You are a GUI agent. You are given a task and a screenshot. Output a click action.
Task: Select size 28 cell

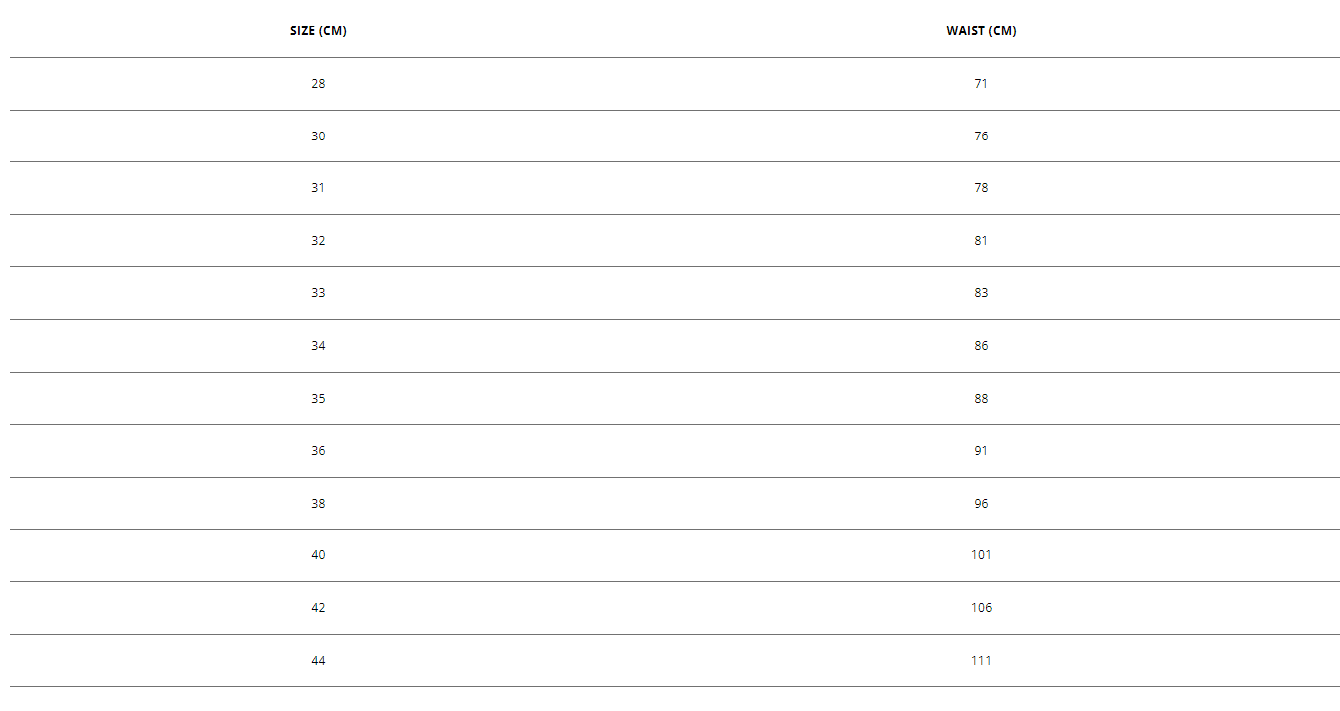(x=318, y=84)
